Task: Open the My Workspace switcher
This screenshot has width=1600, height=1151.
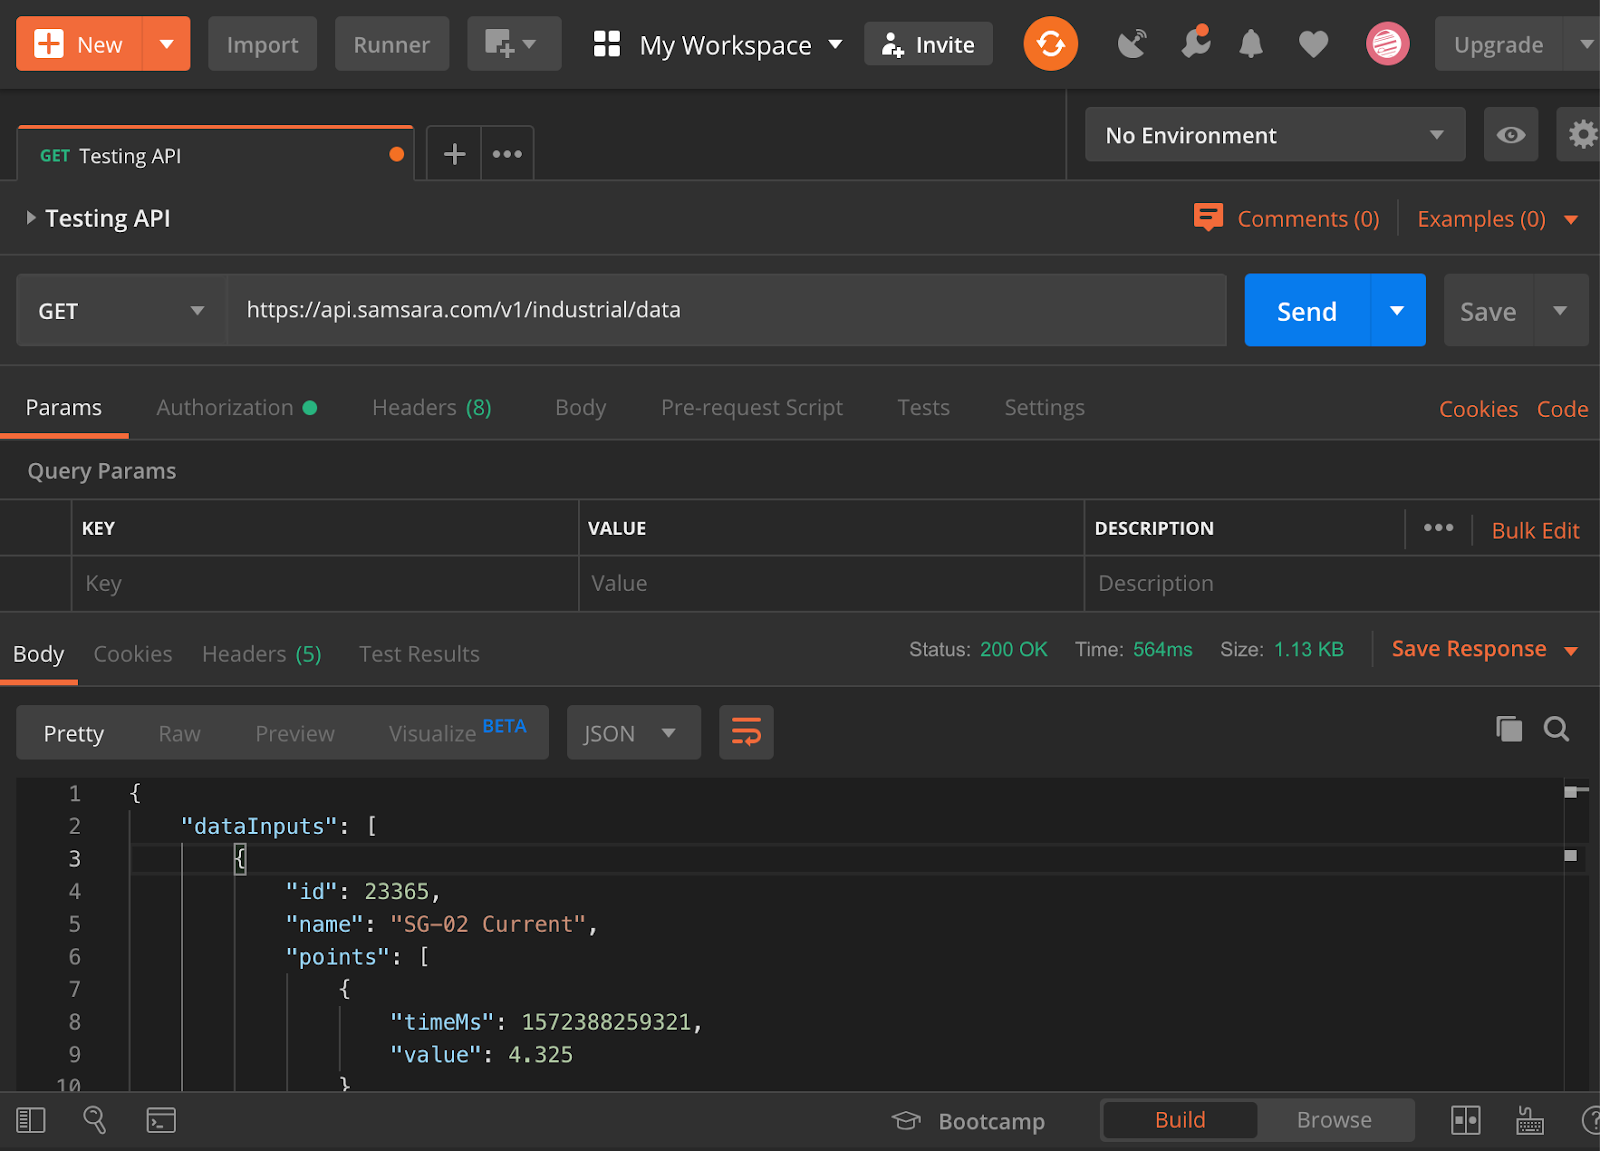Action: [718, 45]
